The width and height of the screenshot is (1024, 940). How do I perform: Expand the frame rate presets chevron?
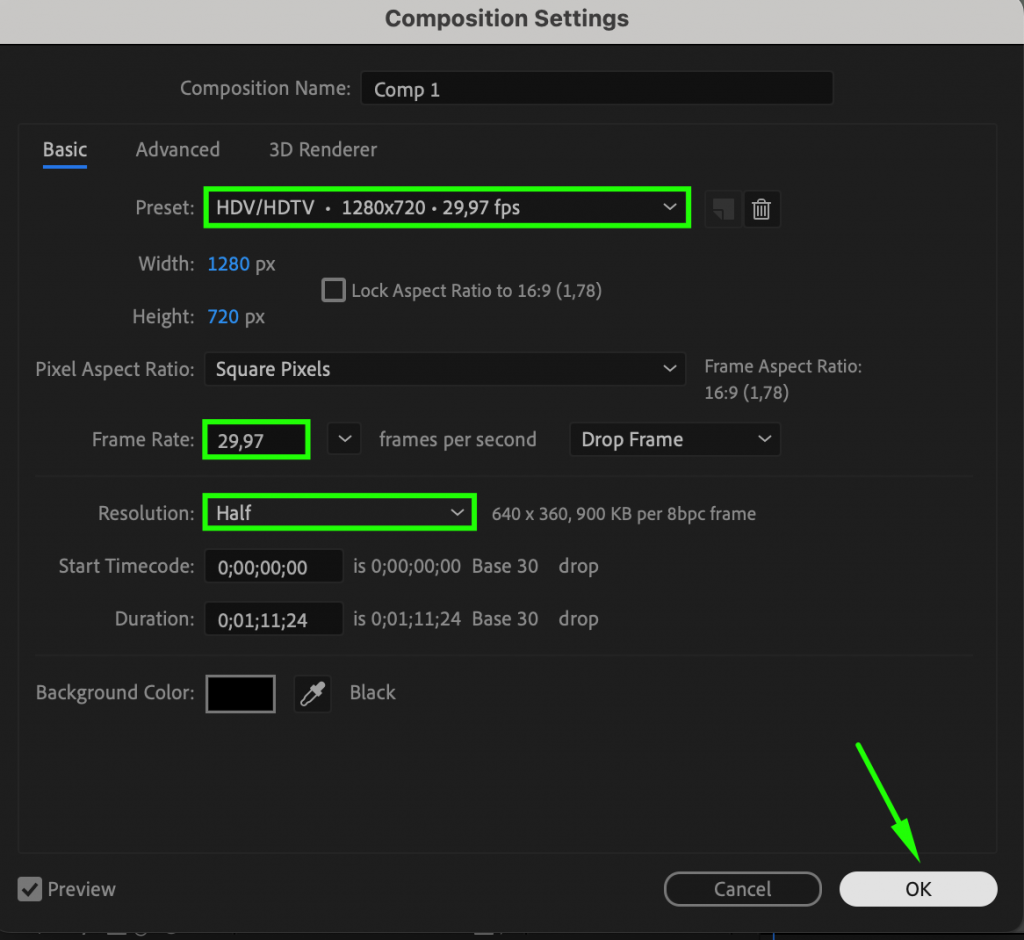pyautogui.click(x=344, y=439)
